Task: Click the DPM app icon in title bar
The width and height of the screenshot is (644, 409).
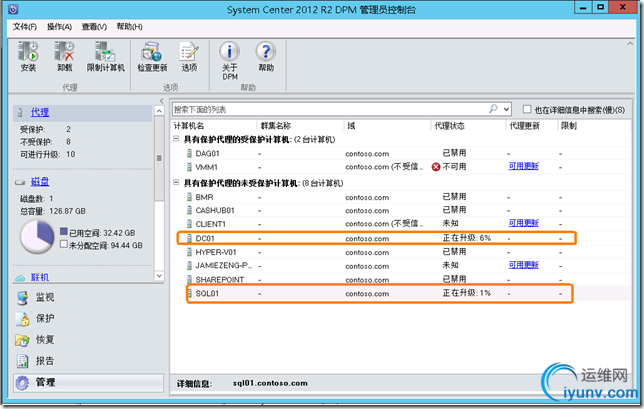Action: [x=13, y=9]
